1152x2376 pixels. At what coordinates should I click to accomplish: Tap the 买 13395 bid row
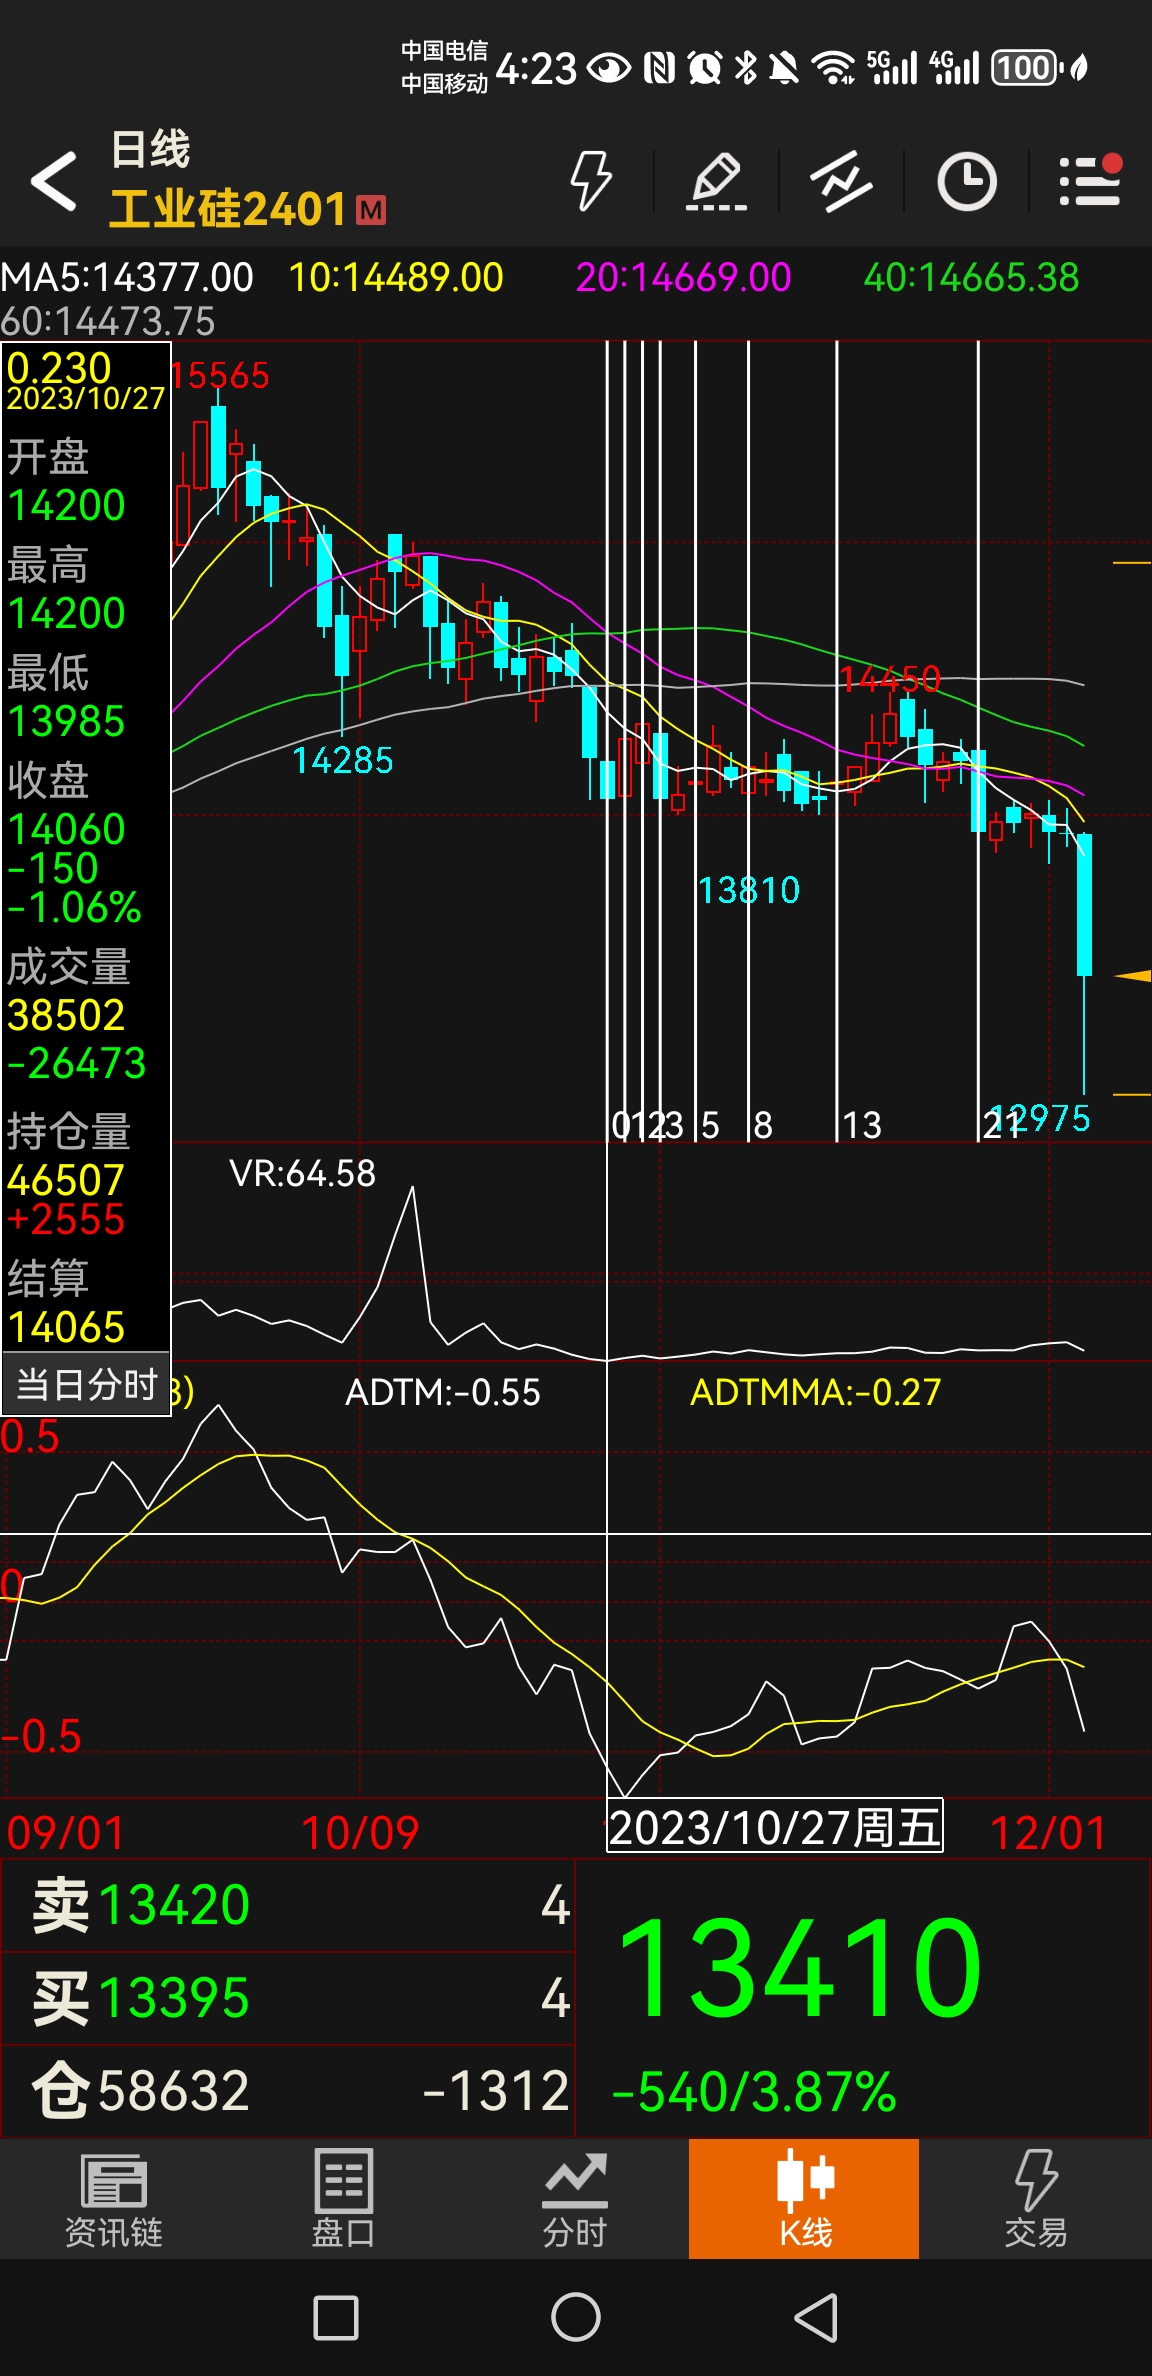[288, 1997]
